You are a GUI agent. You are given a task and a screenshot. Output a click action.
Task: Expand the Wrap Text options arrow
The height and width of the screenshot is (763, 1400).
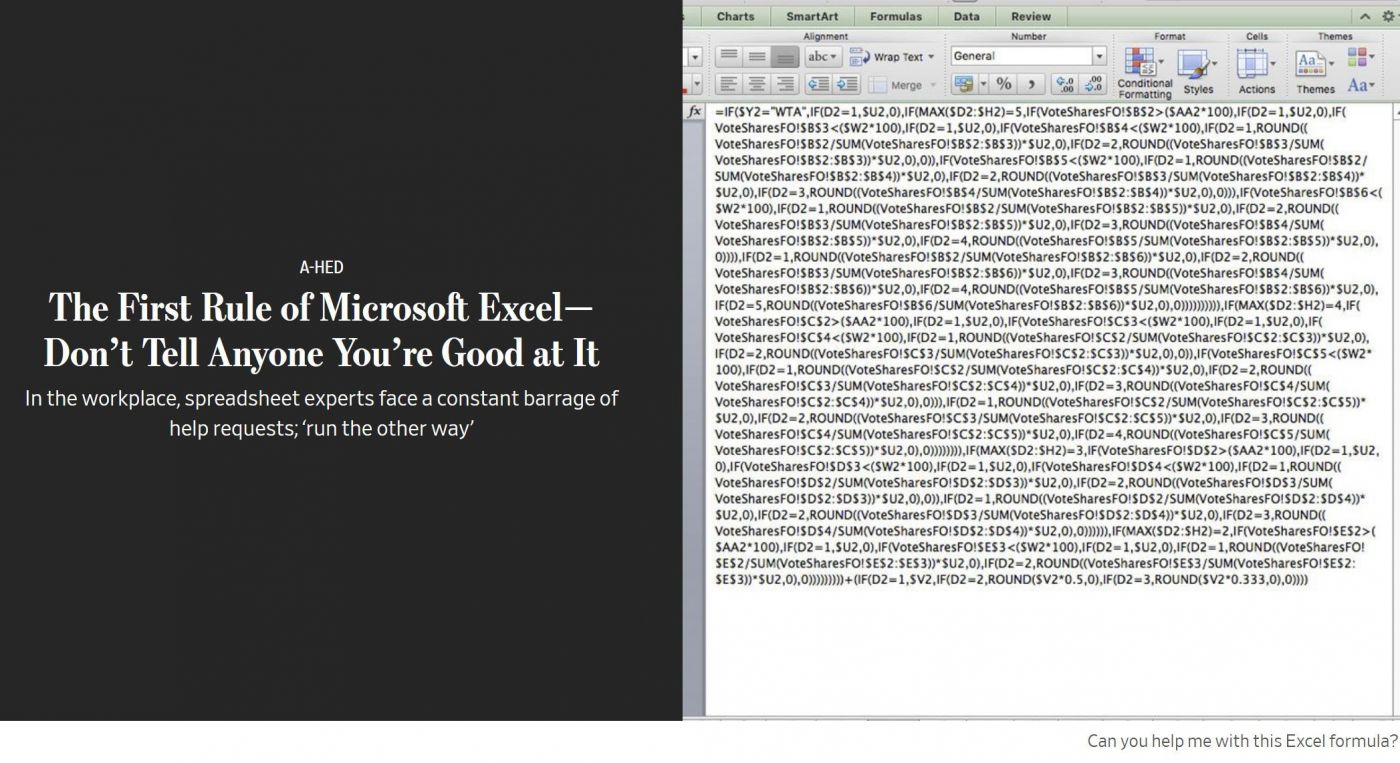[x=931, y=57]
